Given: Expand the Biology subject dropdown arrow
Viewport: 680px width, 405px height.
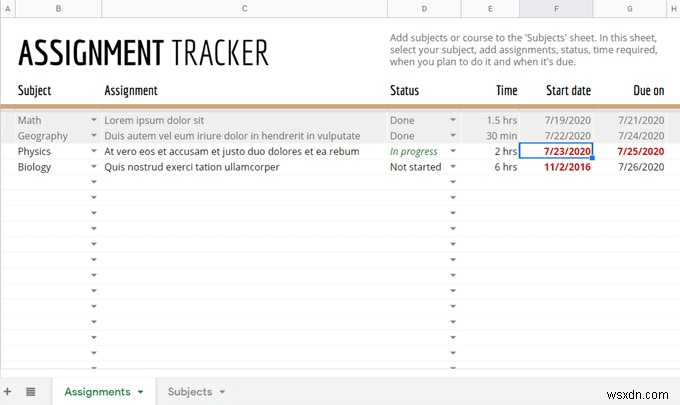Looking at the screenshot, I should pyautogui.click(x=94, y=167).
